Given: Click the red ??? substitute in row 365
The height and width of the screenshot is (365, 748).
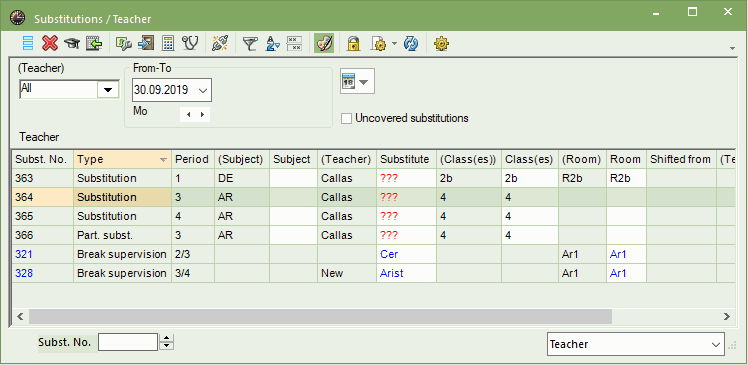Looking at the screenshot, I should point(406,216).
